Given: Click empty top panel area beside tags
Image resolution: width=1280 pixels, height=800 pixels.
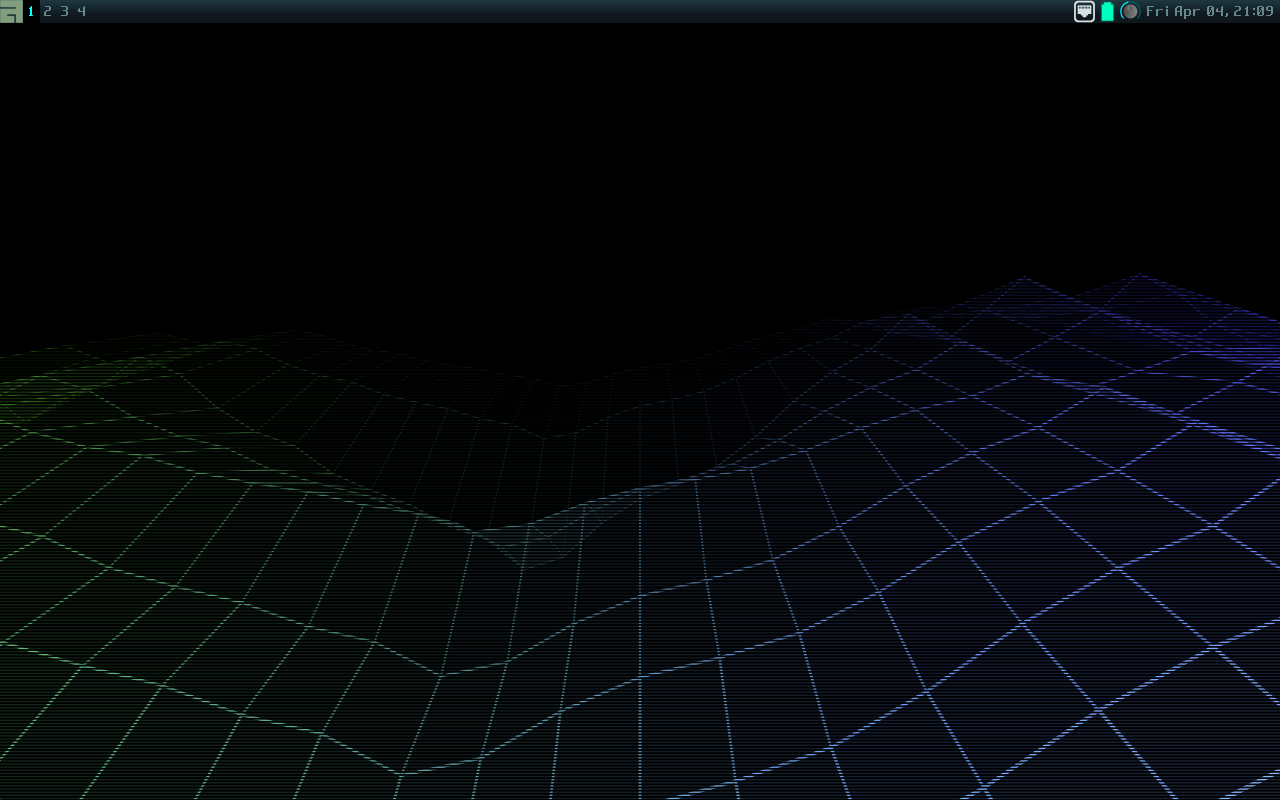Looking at the screenshot, I should point(500,11).
